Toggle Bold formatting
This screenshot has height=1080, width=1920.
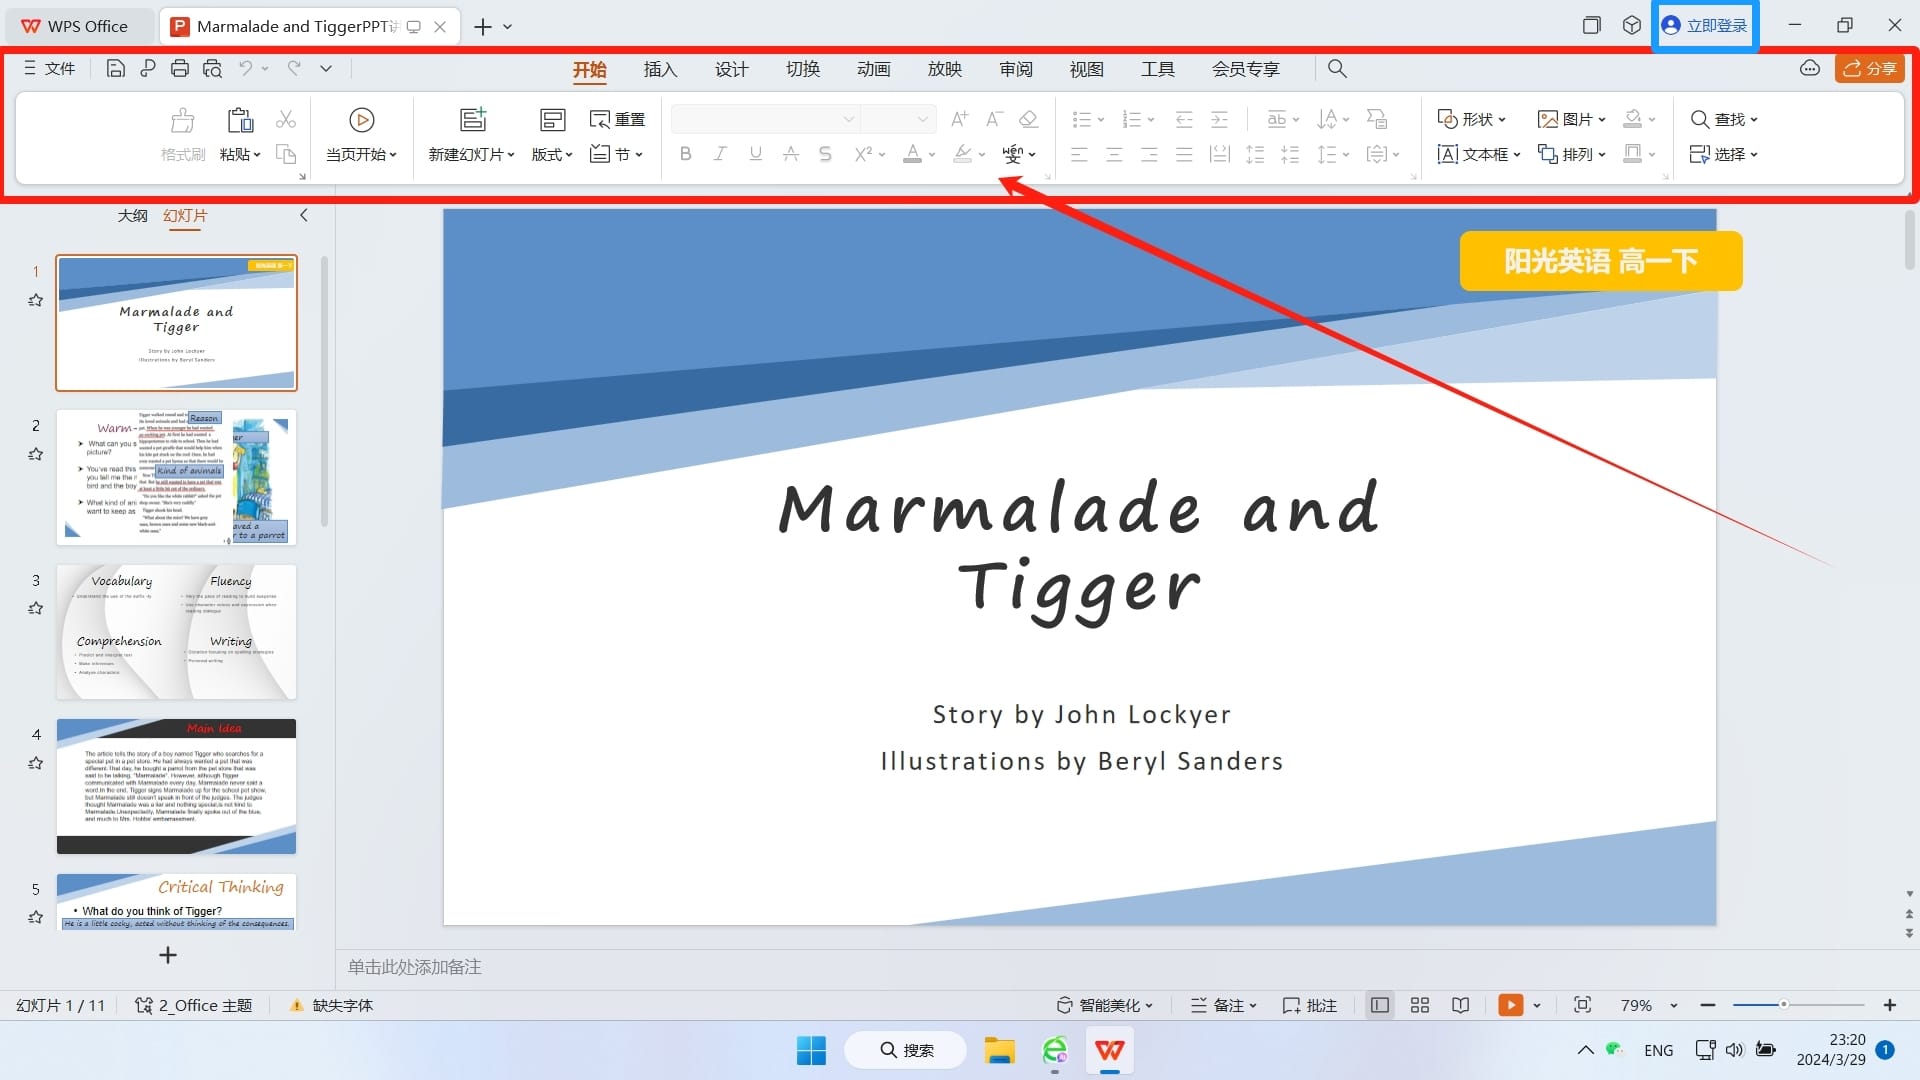click(685, 154)
